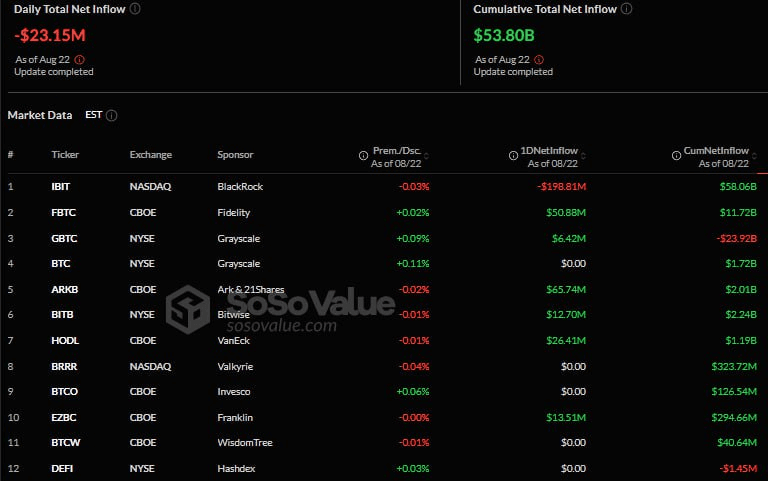Click the Hashdex sponsor cell
Viewport: 768px width, 481px height.
pos(236,468)
